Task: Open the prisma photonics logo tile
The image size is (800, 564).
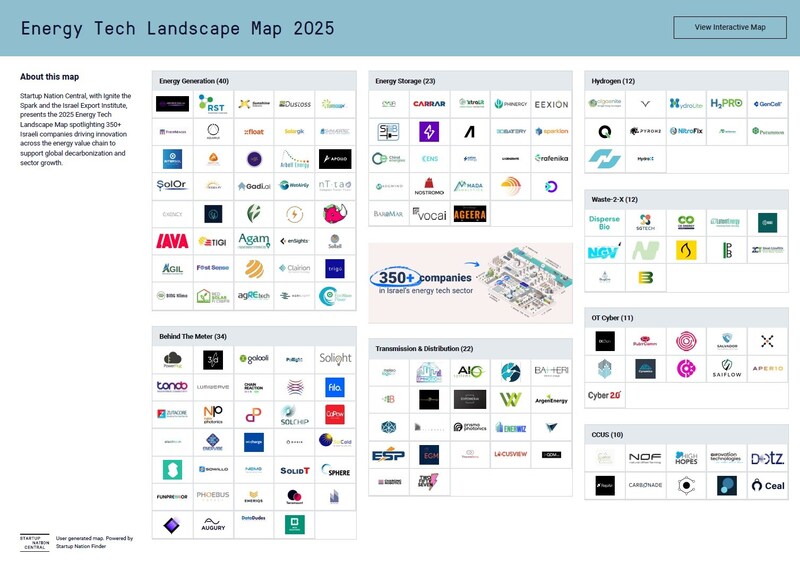Action: pyautogui.click(x=470, y=427)
